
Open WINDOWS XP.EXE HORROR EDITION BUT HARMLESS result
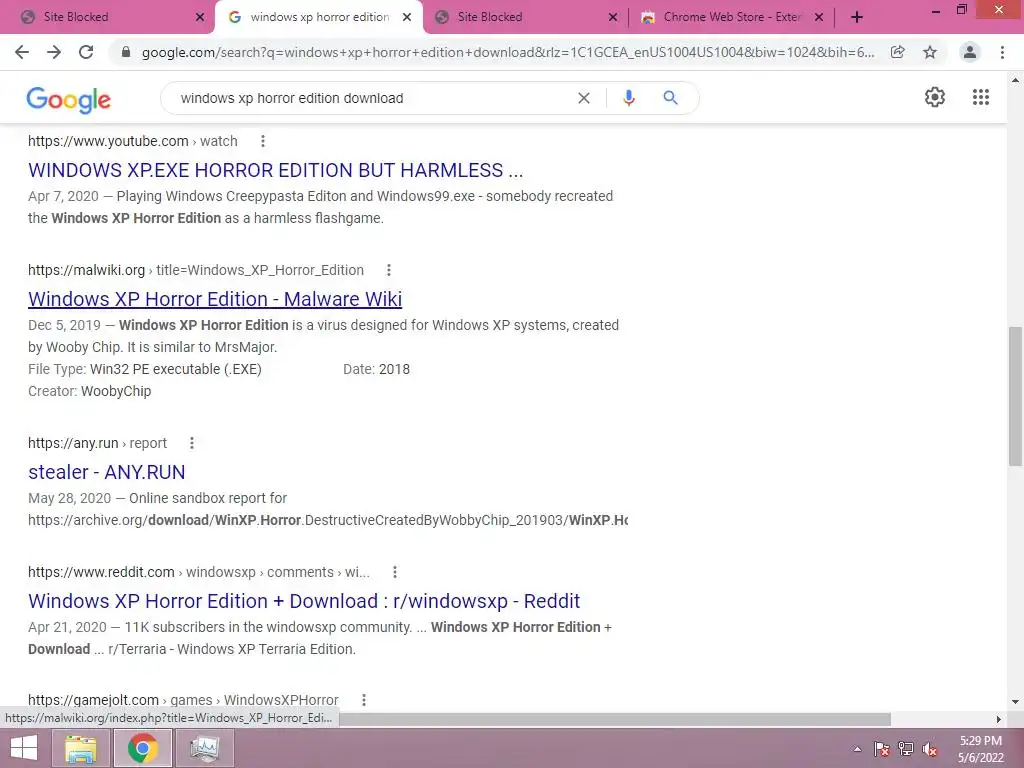coord(276,170)
